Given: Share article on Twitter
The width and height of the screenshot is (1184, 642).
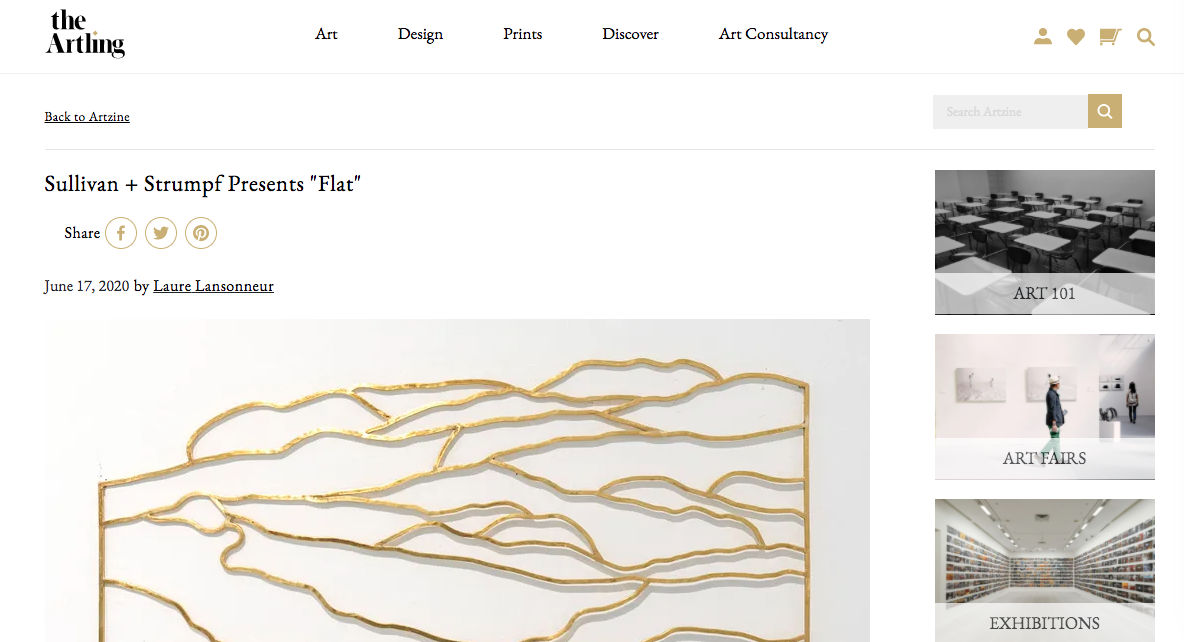Looking at the screenshot, I should (x=161, y=233).
